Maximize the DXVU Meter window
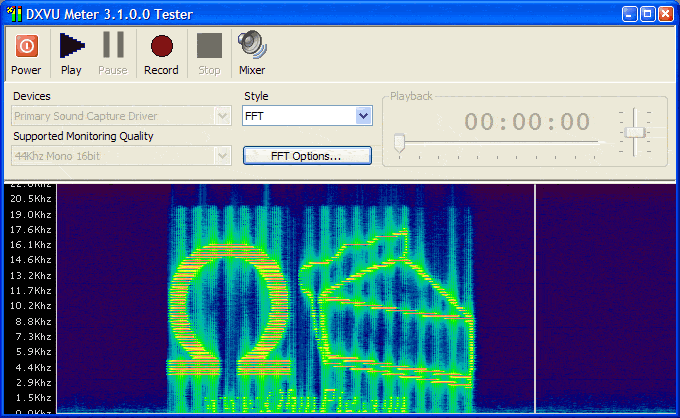The width and height of the screenshot is (680, 418). click(x=646, y=14)
